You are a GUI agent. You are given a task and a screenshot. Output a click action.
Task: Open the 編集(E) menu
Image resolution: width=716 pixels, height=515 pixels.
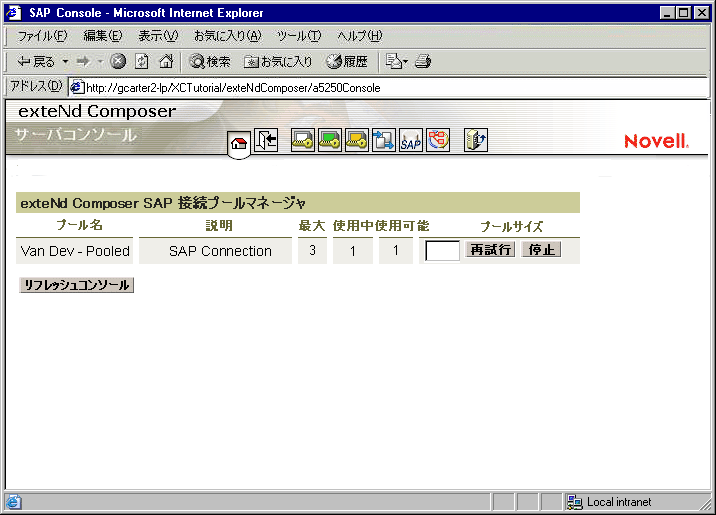pos(103,36)
